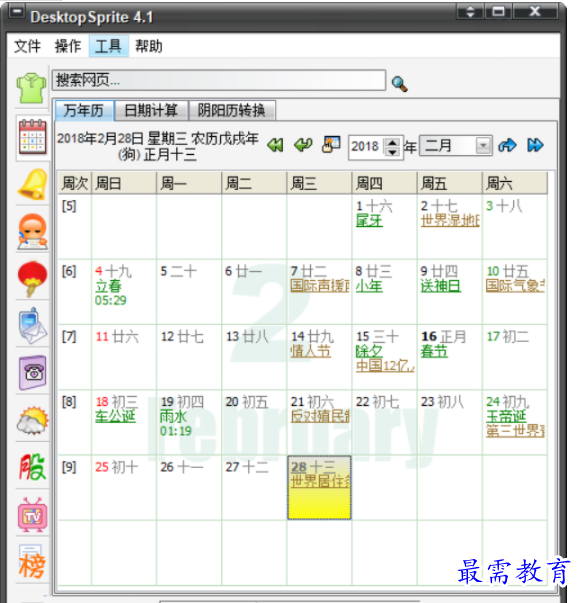The height and width of the screenshot is (603, 579).
Task: Open the 尾牙 link on February 1
Action: tap(369, 221)
